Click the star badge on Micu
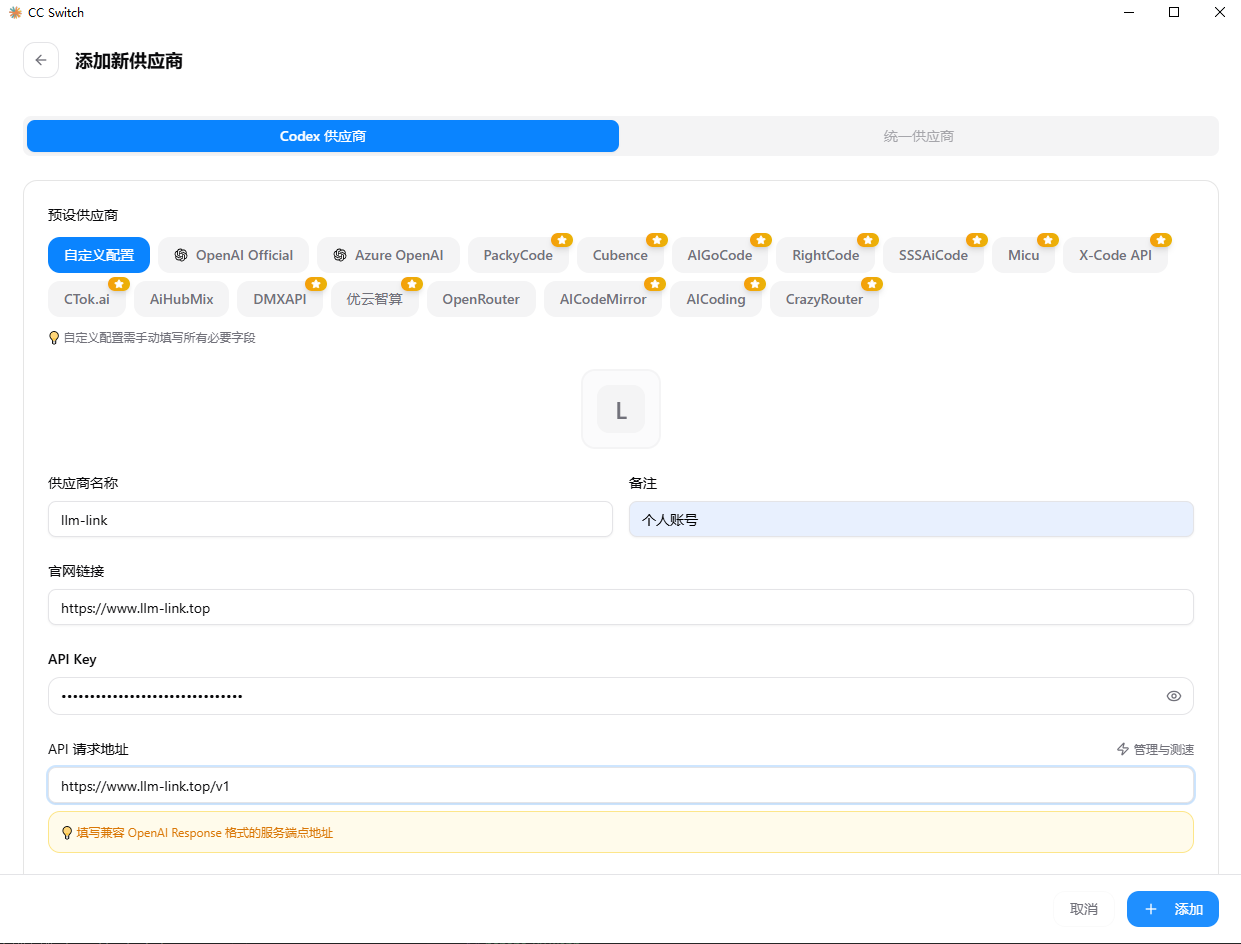 pos(1048,240)
